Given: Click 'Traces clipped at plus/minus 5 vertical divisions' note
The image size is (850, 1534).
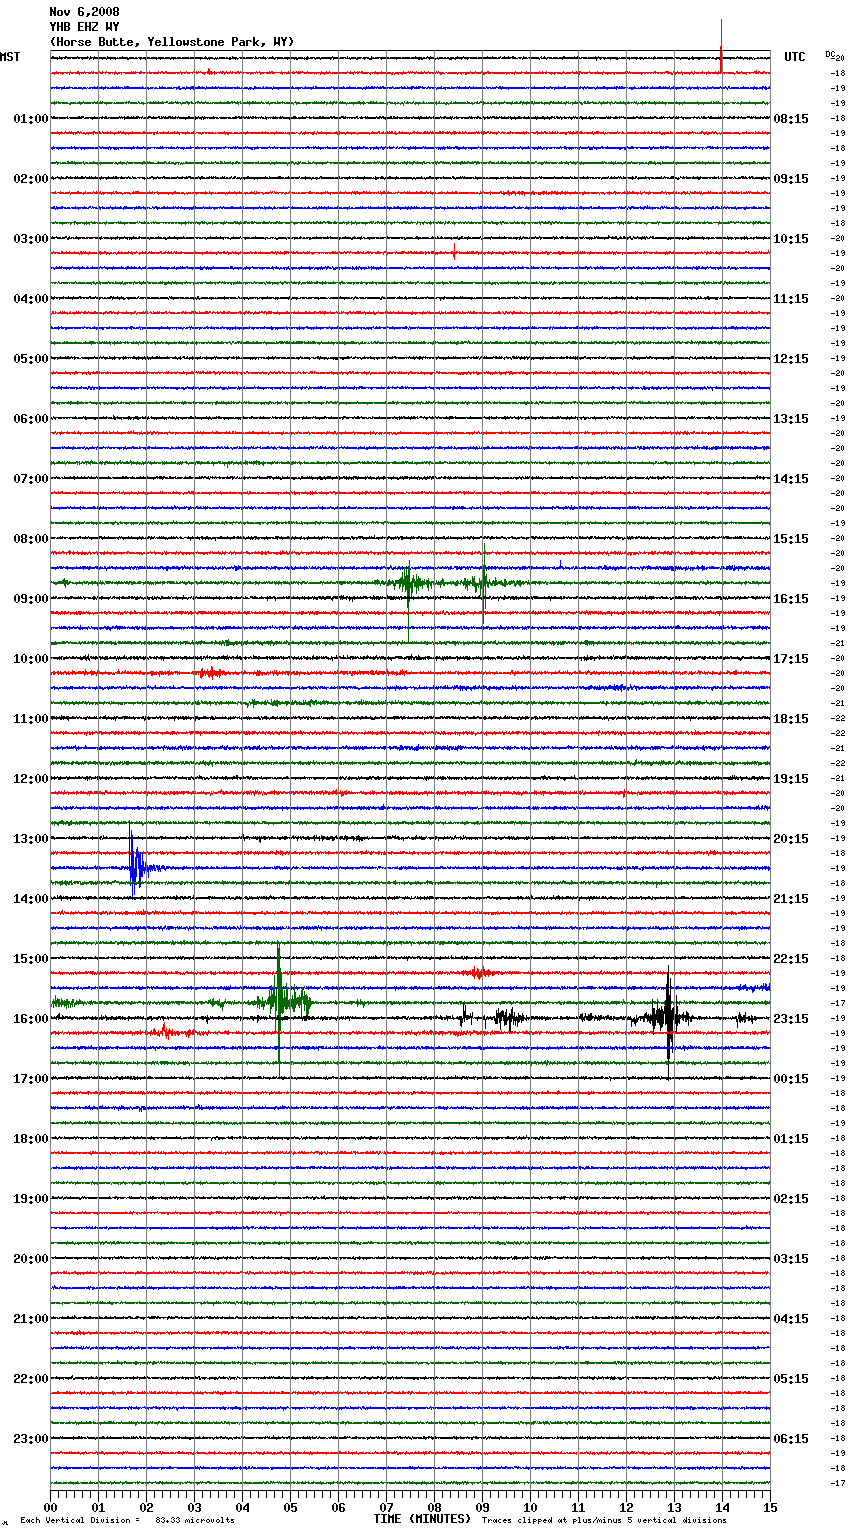Looking at the screenshot, I should (604, 1521).
